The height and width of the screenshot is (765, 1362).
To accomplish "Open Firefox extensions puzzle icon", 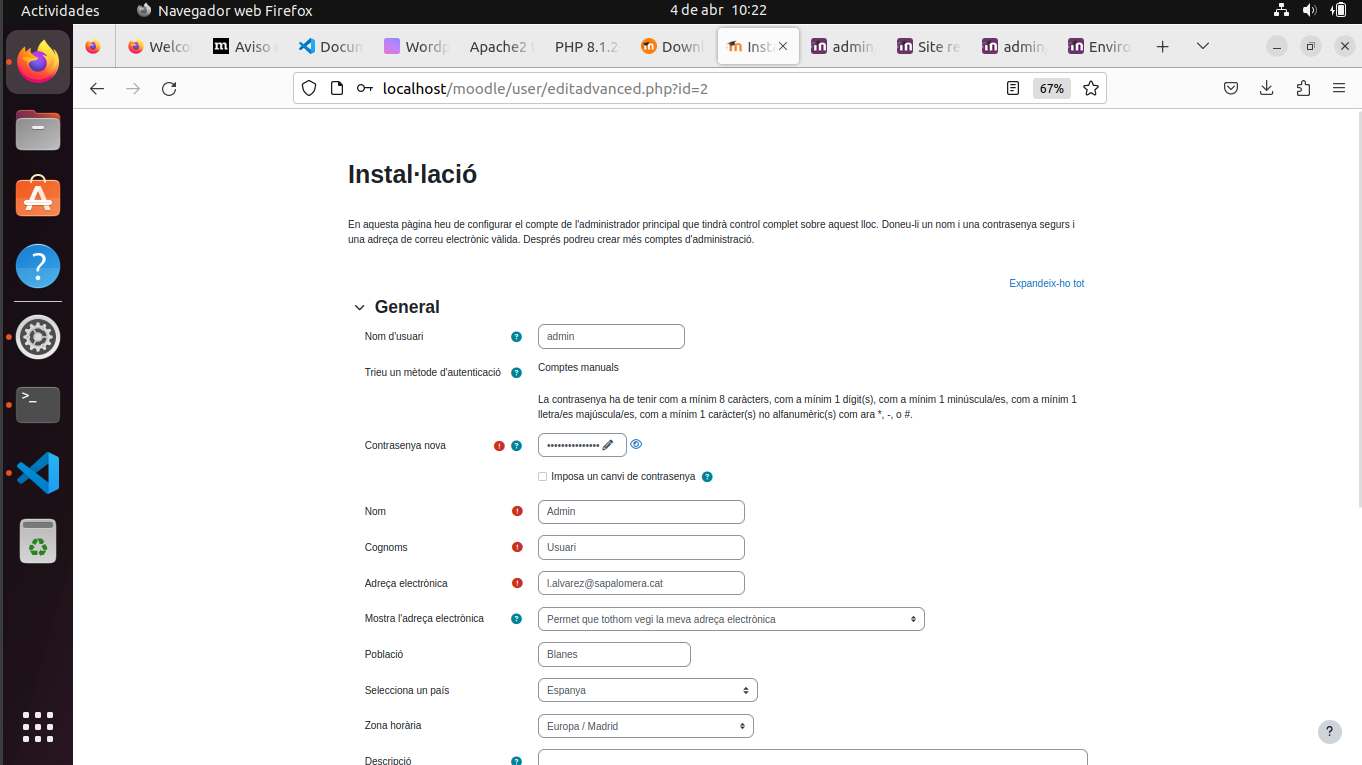I will (x=1302, y=88).
